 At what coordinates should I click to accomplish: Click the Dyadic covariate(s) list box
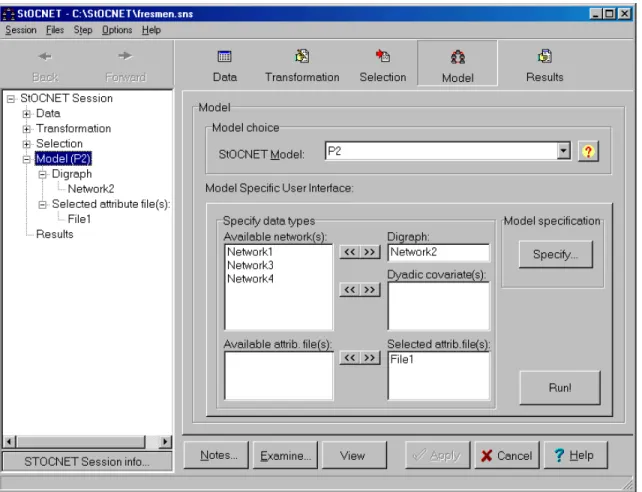[x=438, y=305]
